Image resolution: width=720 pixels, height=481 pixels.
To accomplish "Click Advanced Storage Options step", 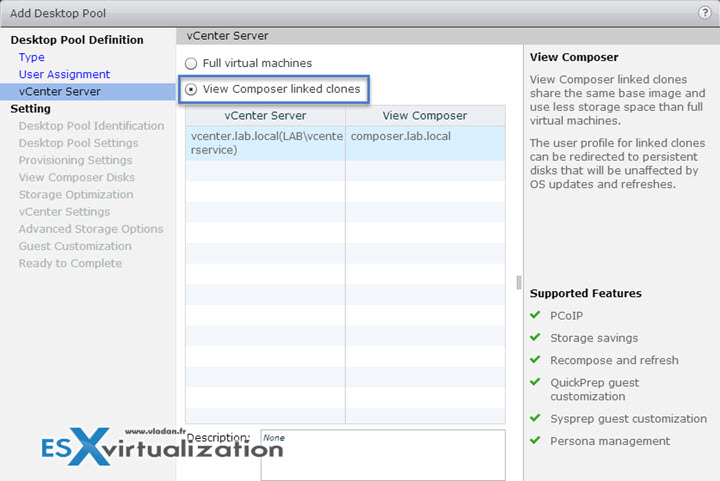I will click(x=91, y=229).
